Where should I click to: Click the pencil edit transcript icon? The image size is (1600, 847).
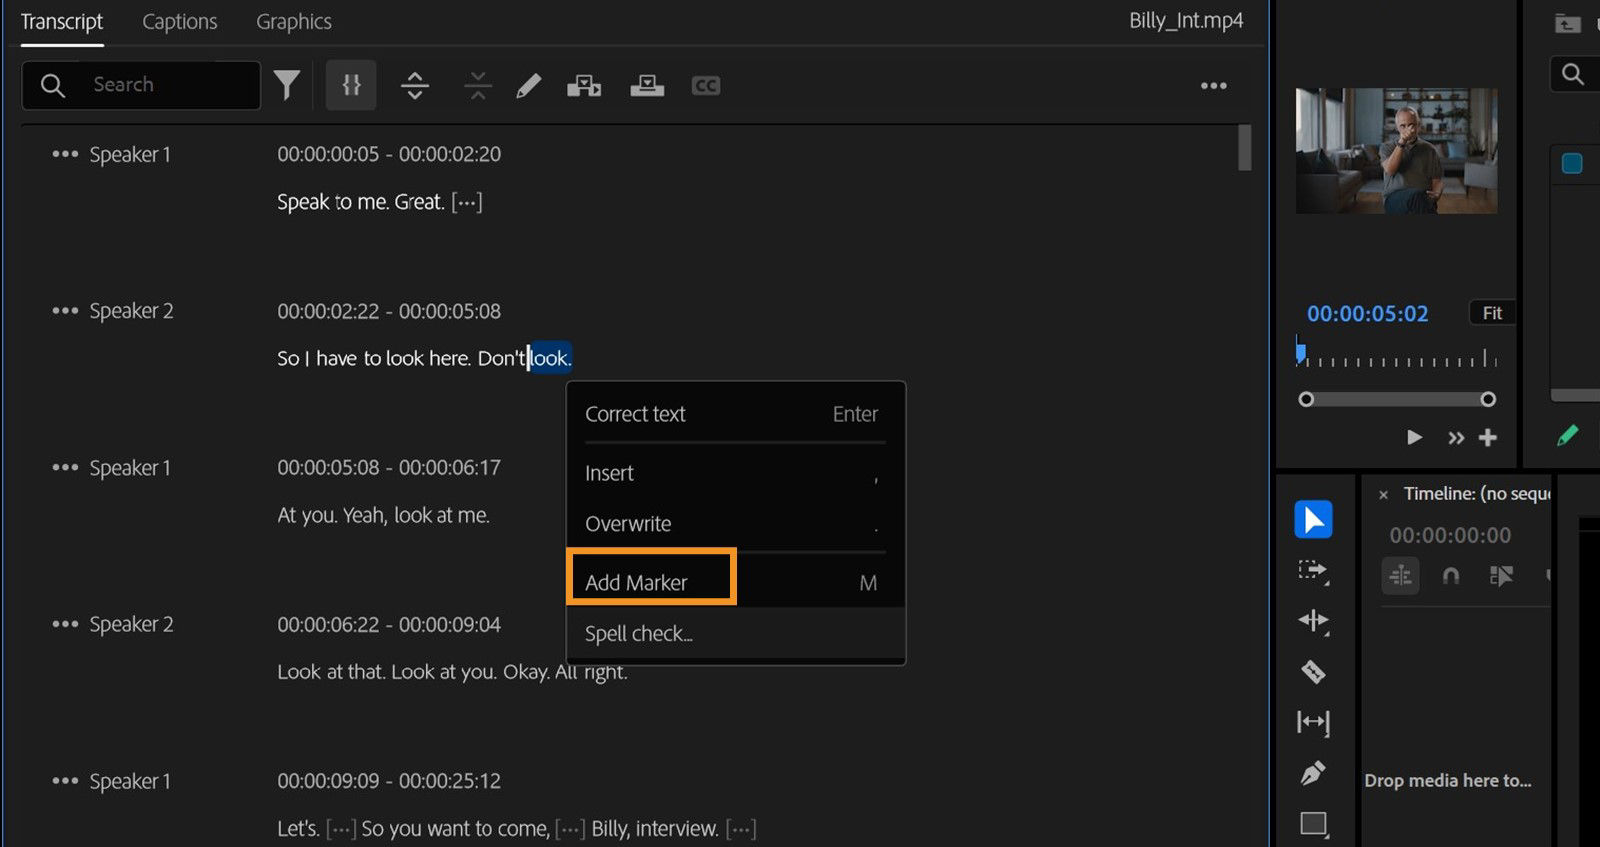pos(528,86)
